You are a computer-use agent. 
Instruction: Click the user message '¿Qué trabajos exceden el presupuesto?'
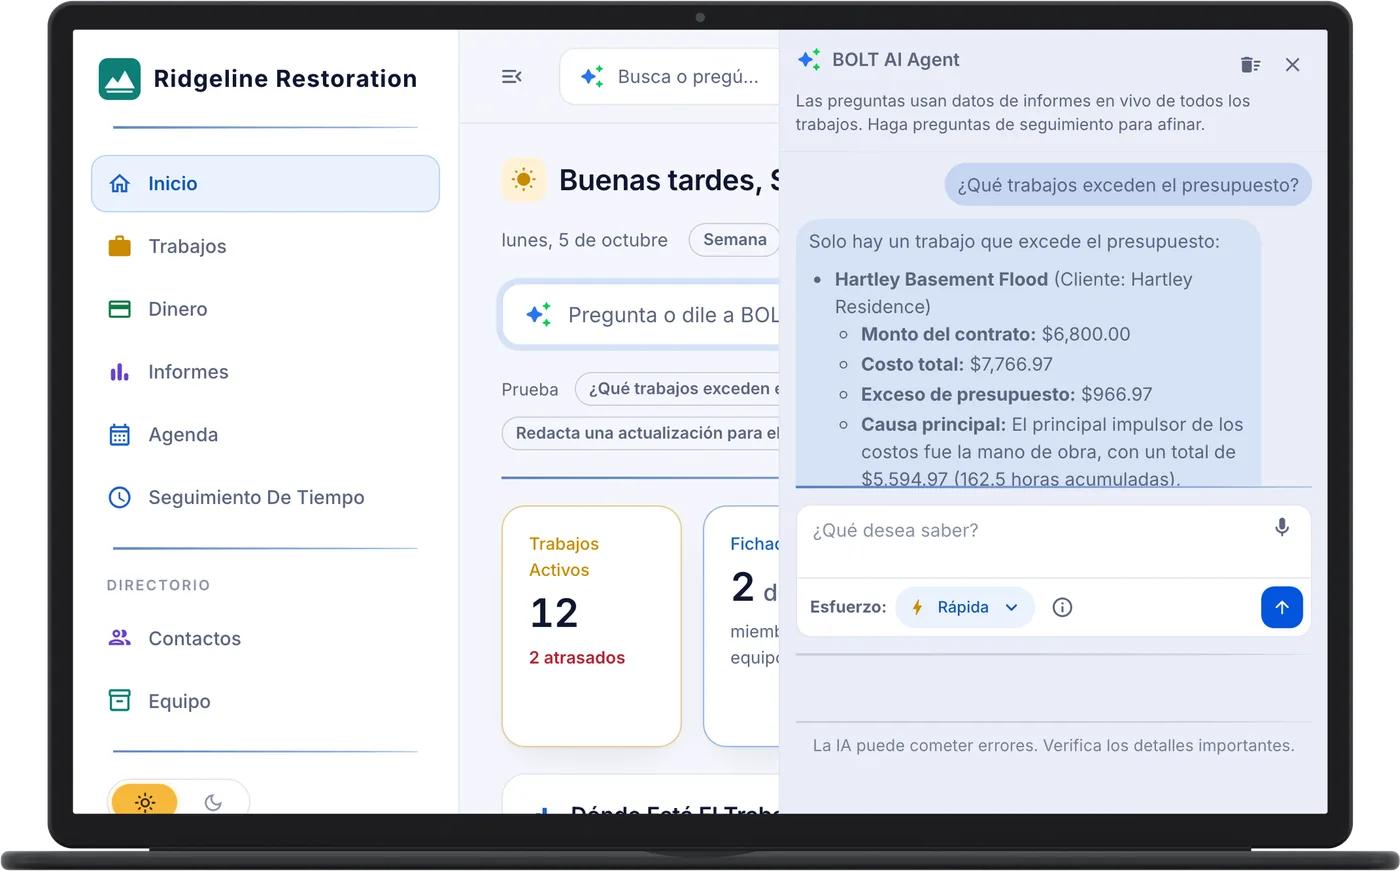pyautogui.click(x=1128, y=185)
